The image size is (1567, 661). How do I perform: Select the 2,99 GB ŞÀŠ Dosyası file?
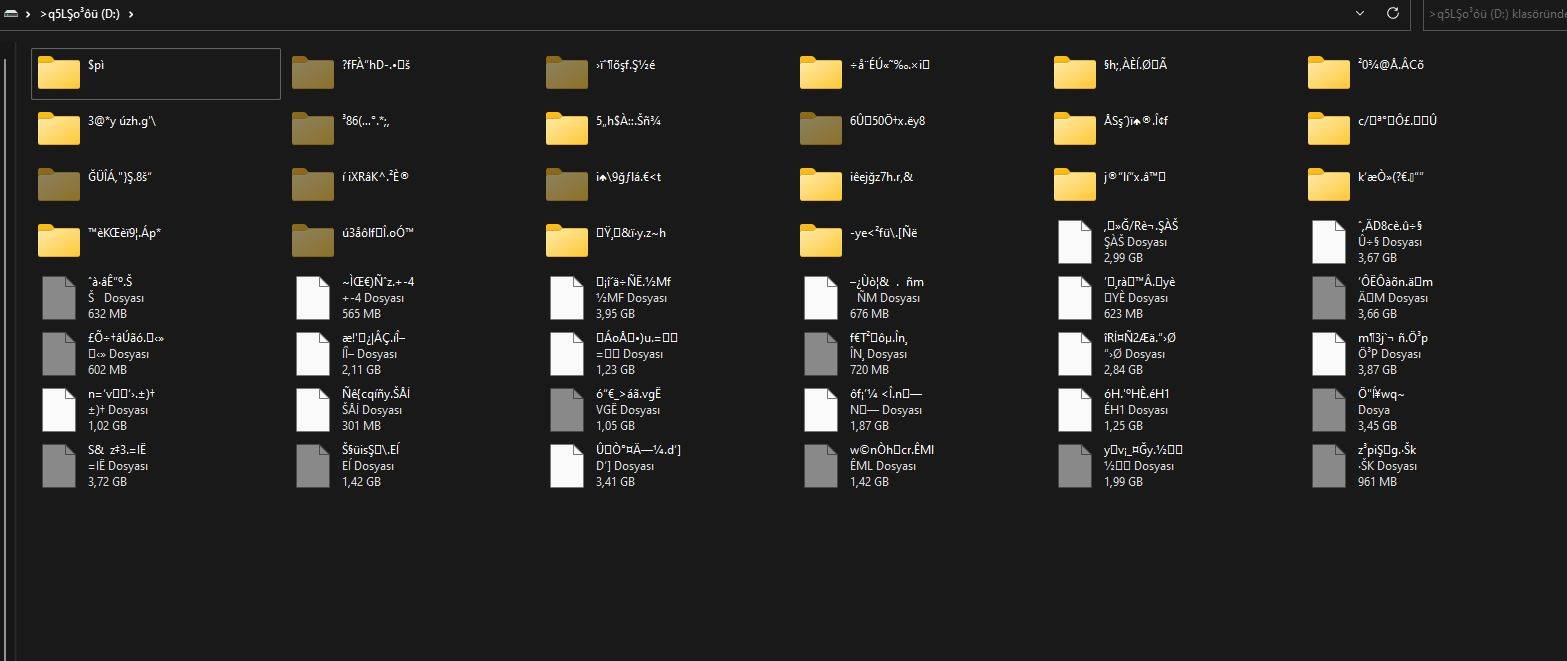(x=1075, y=241)
